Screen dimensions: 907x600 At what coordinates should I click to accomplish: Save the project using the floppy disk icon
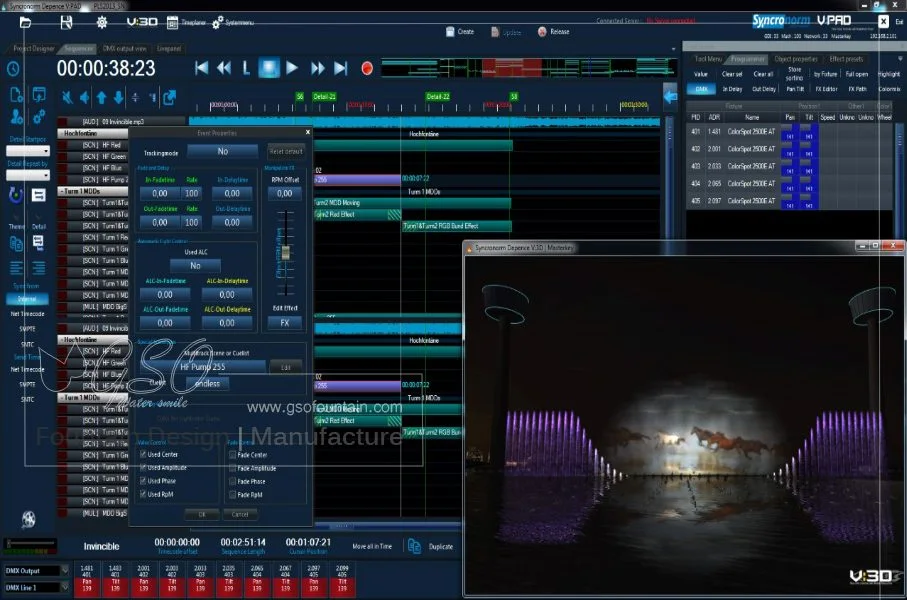click(x=67, y=23)
